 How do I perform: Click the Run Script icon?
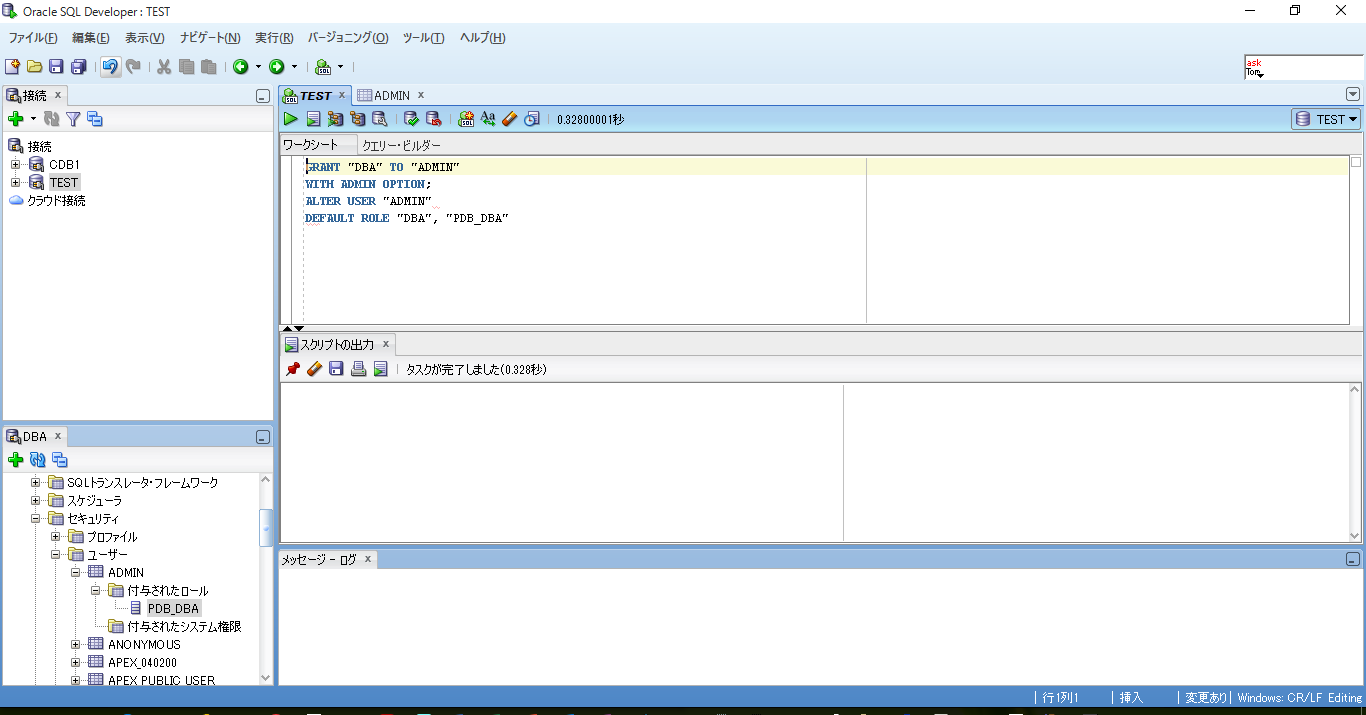point(313,119)
